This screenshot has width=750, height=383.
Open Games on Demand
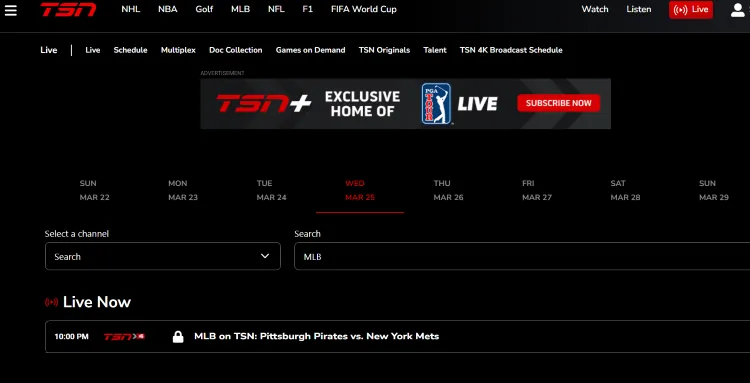[310, 50]
